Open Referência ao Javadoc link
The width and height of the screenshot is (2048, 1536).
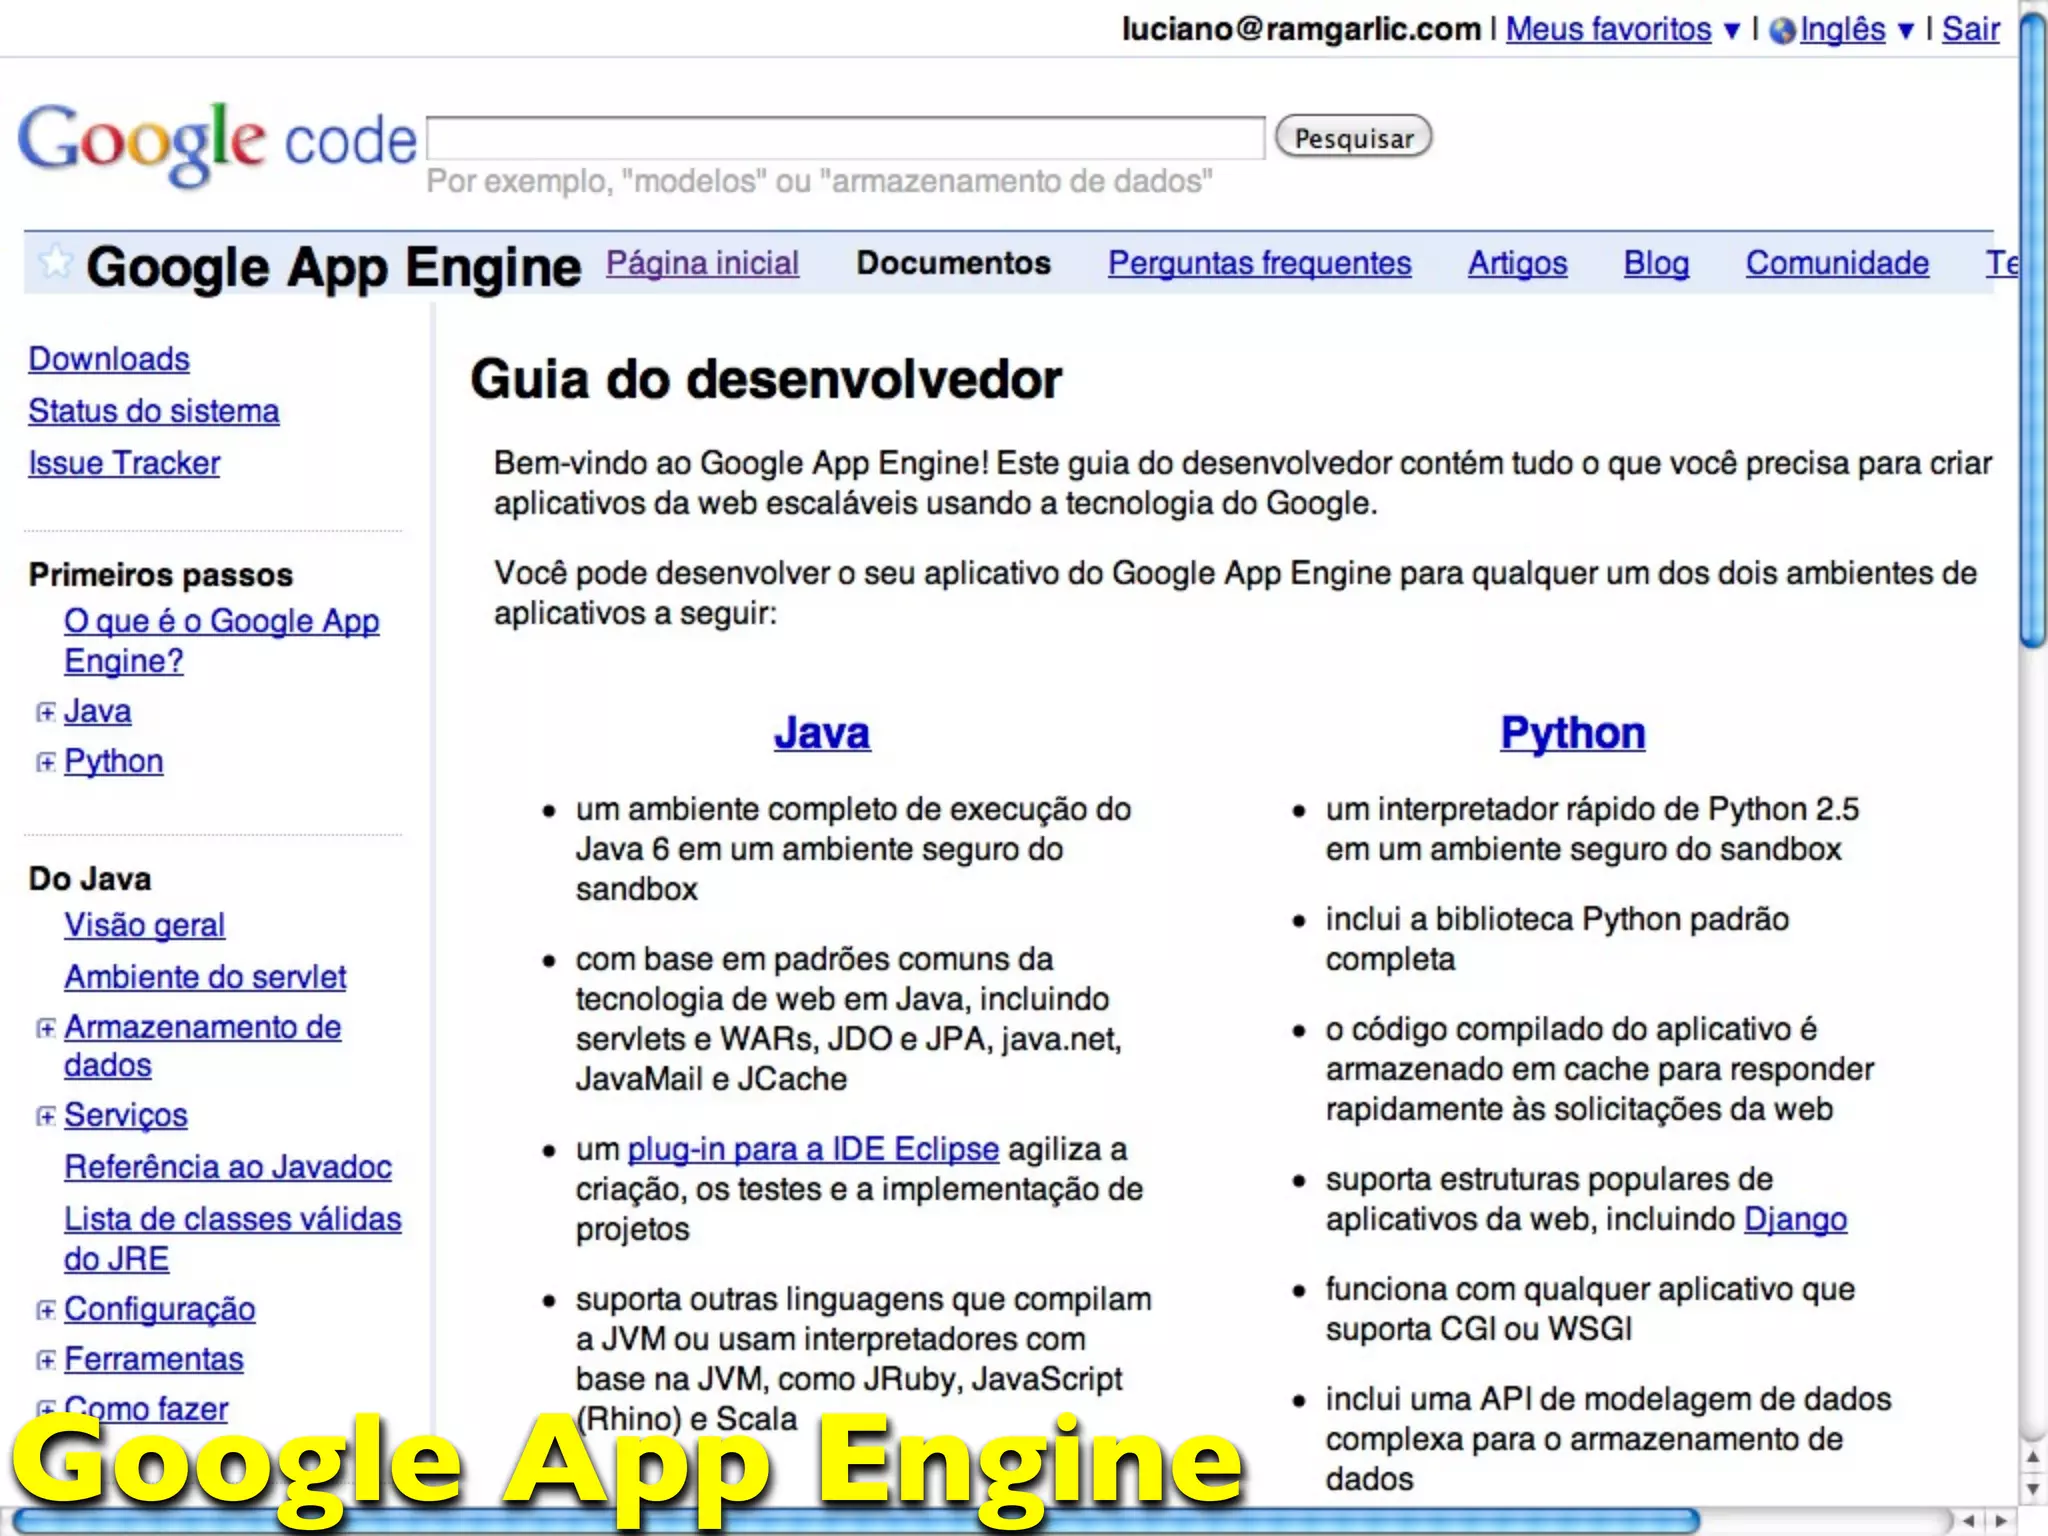(x=228, y=1167)
